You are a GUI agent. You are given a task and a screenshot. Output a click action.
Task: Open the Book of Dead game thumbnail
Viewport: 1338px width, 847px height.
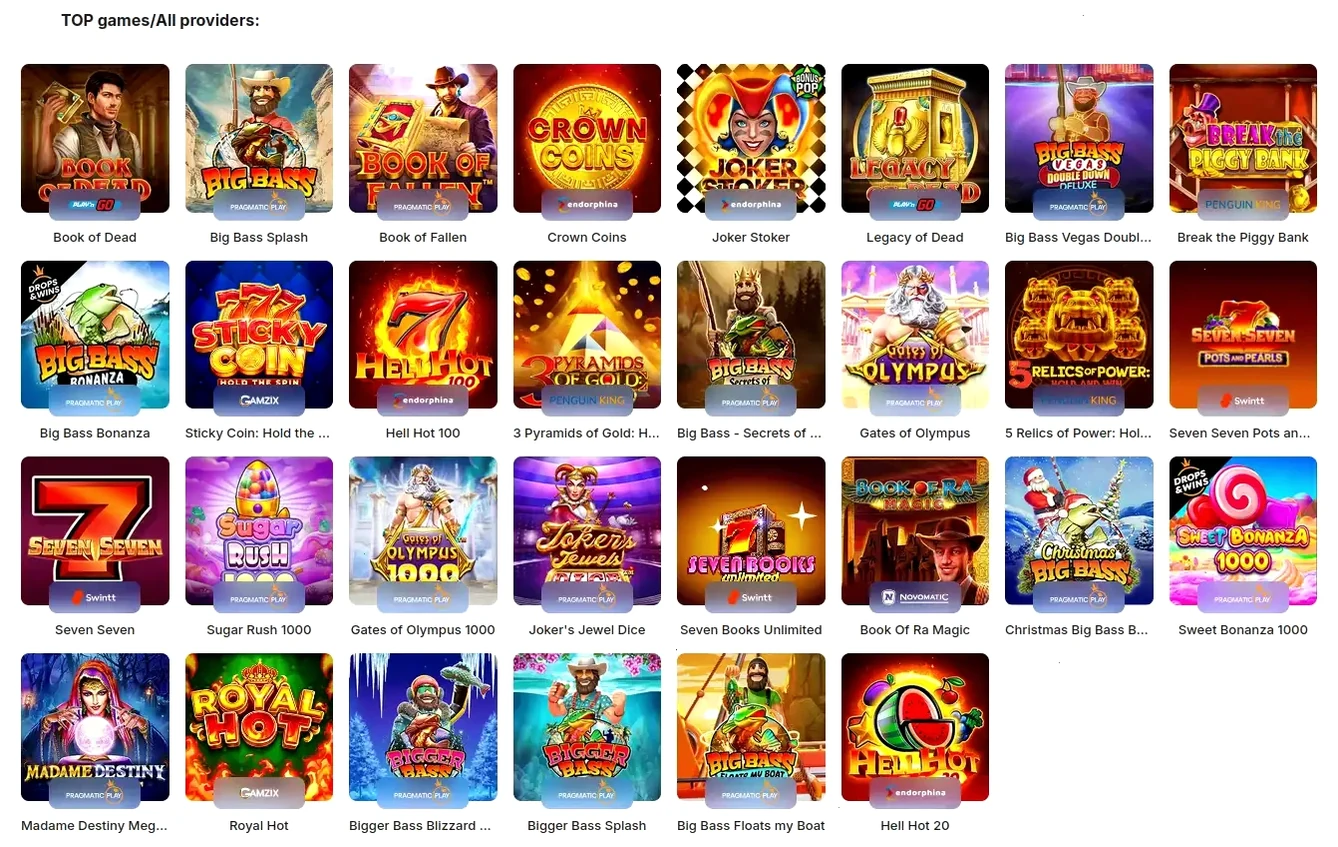point(95,139)
